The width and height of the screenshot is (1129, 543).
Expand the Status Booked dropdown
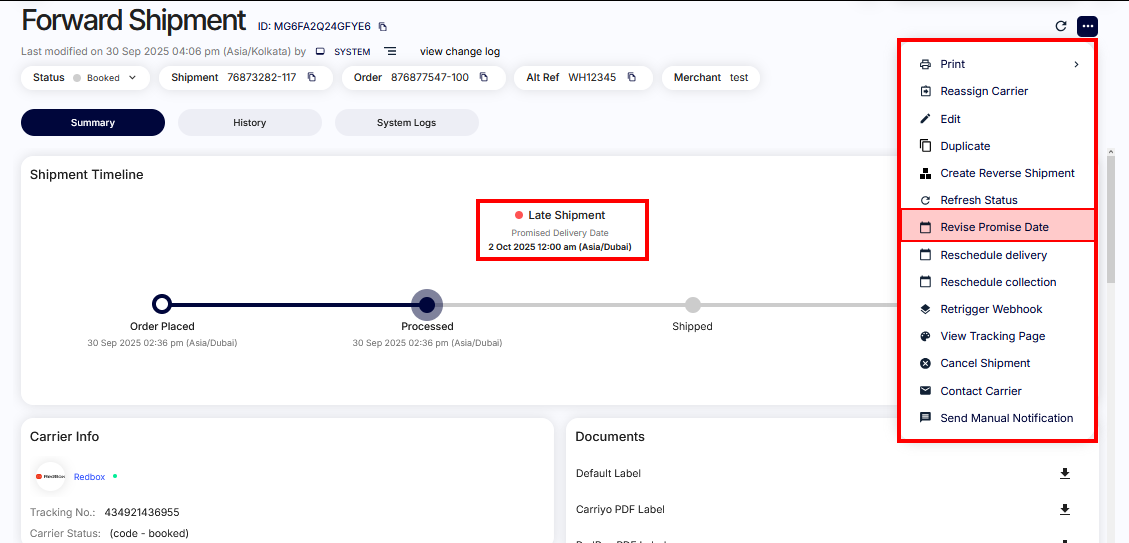(132, 78)
